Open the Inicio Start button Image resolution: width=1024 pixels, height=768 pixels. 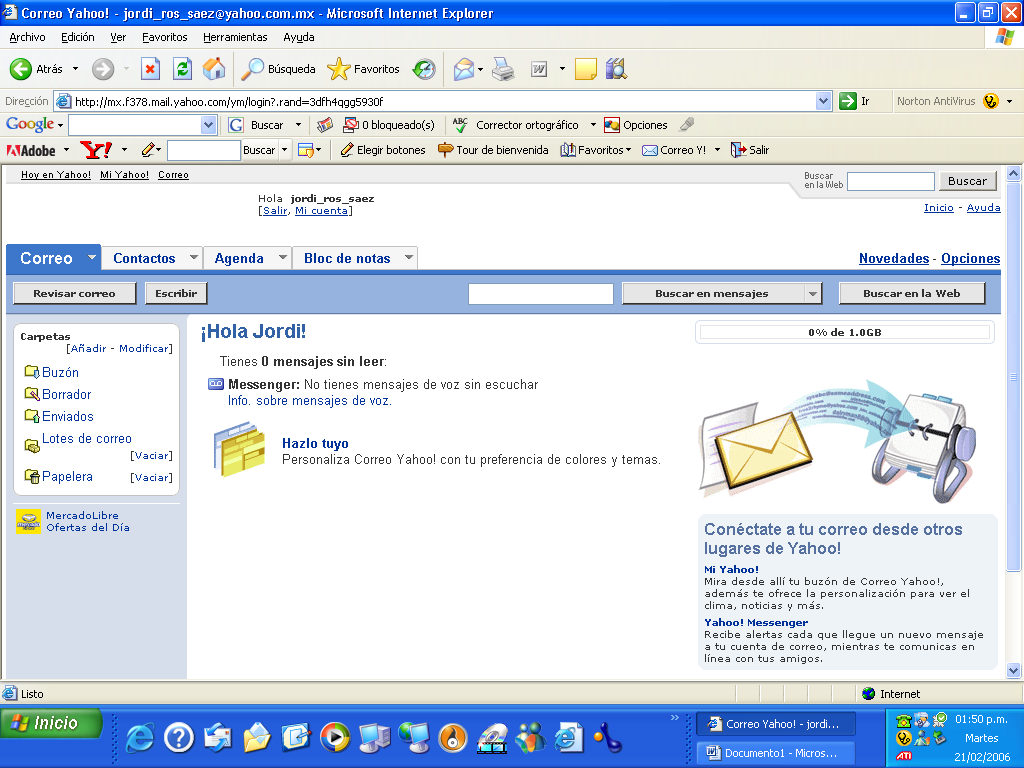coord(51,724)
